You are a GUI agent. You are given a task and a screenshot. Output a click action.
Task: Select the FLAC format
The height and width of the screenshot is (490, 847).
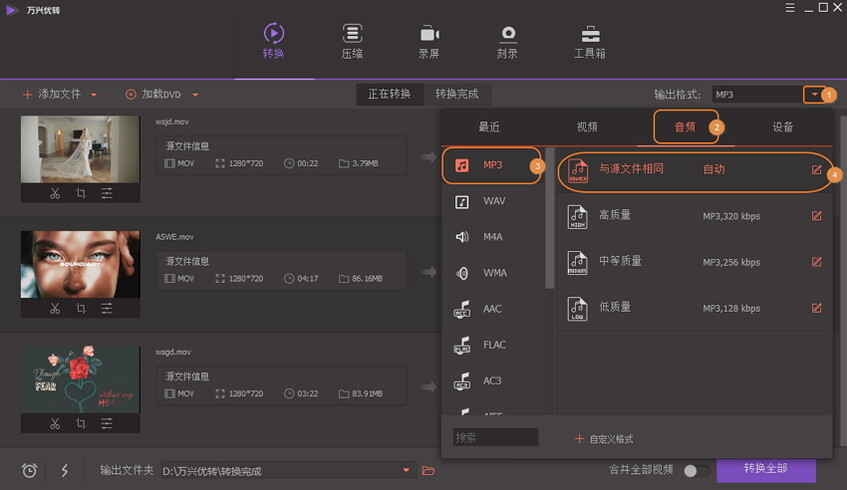pyautogui.click(x=493, y=345)
